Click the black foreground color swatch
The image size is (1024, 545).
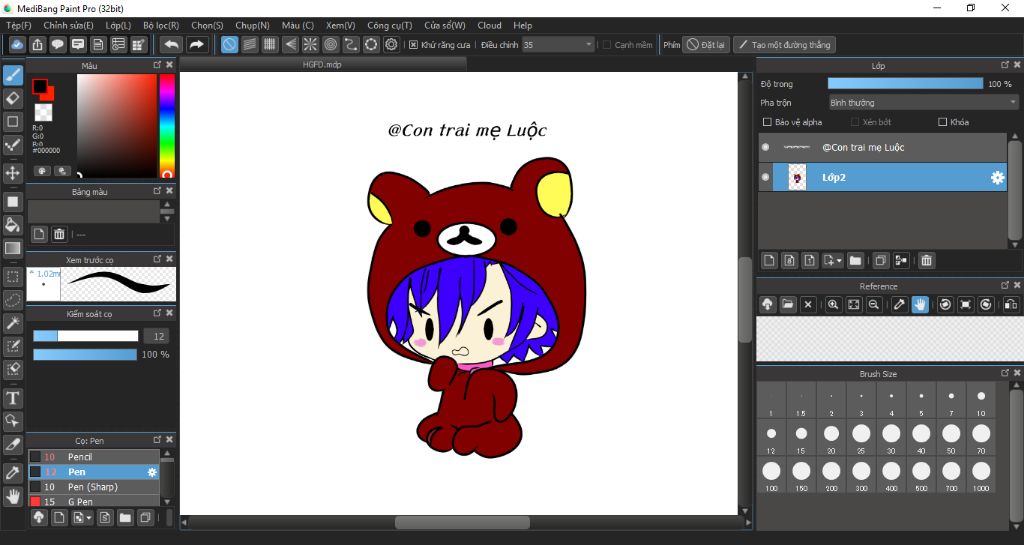[x=40, y=86]
